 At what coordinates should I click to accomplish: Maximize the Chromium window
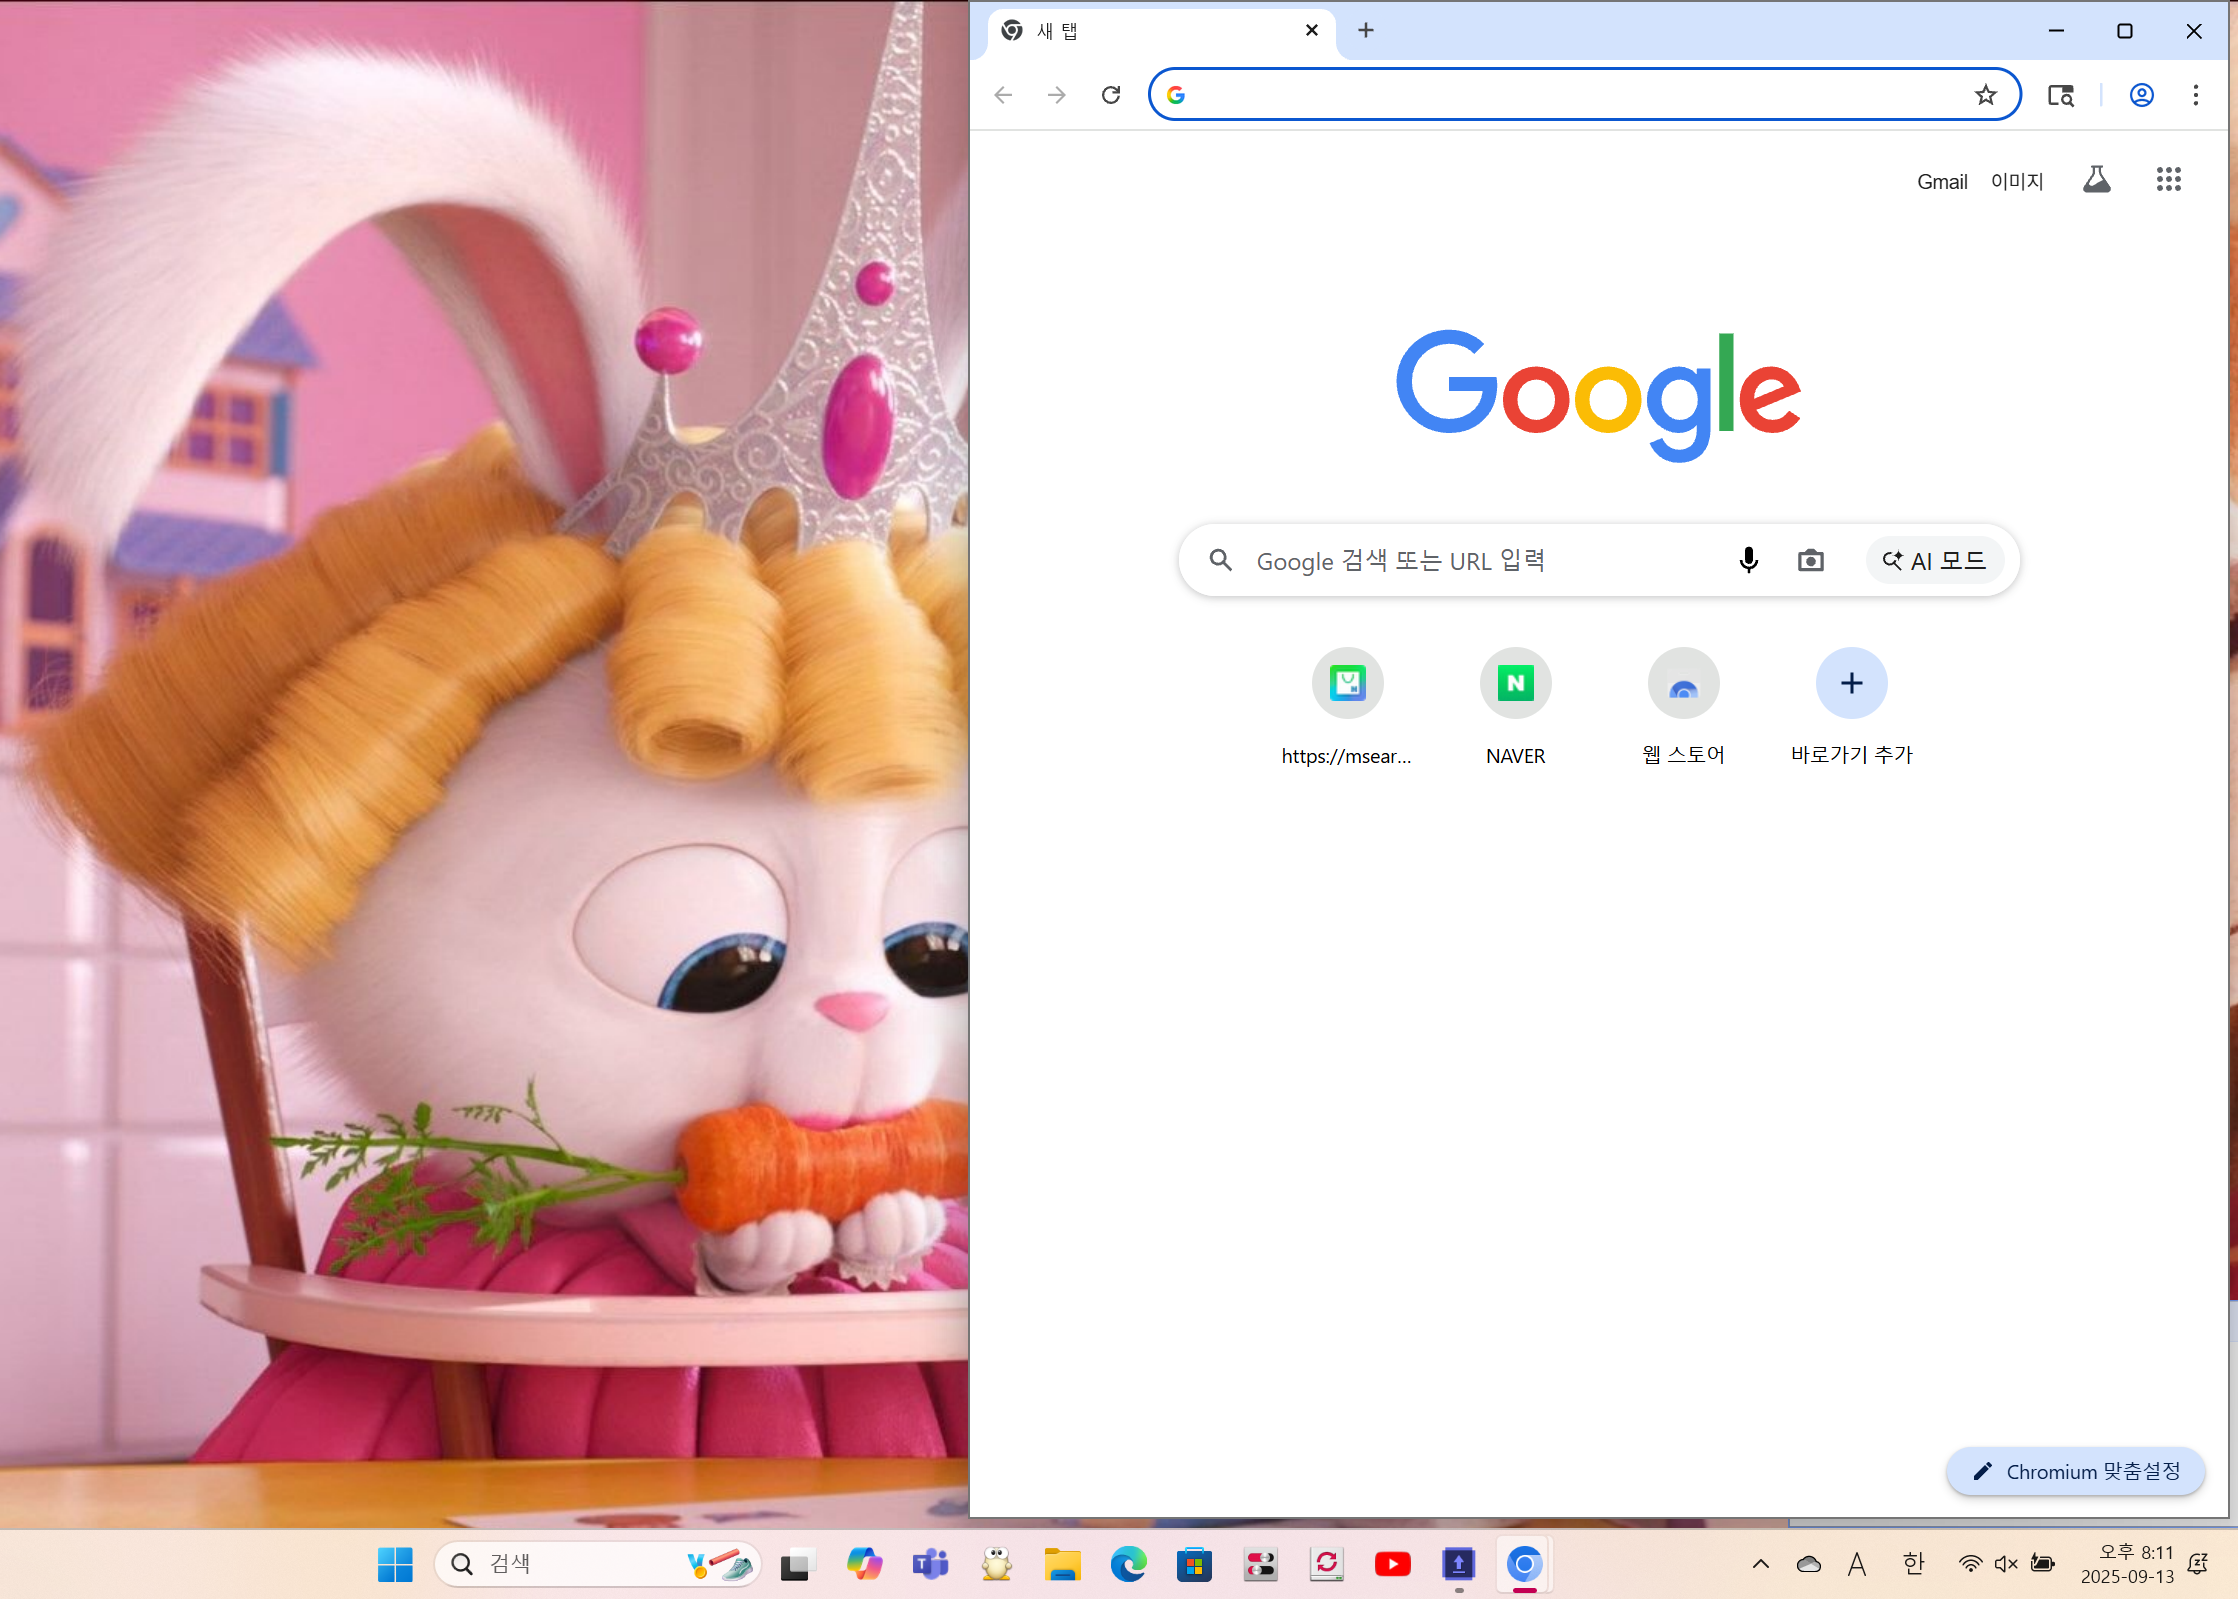click(x=2125, y=31)
